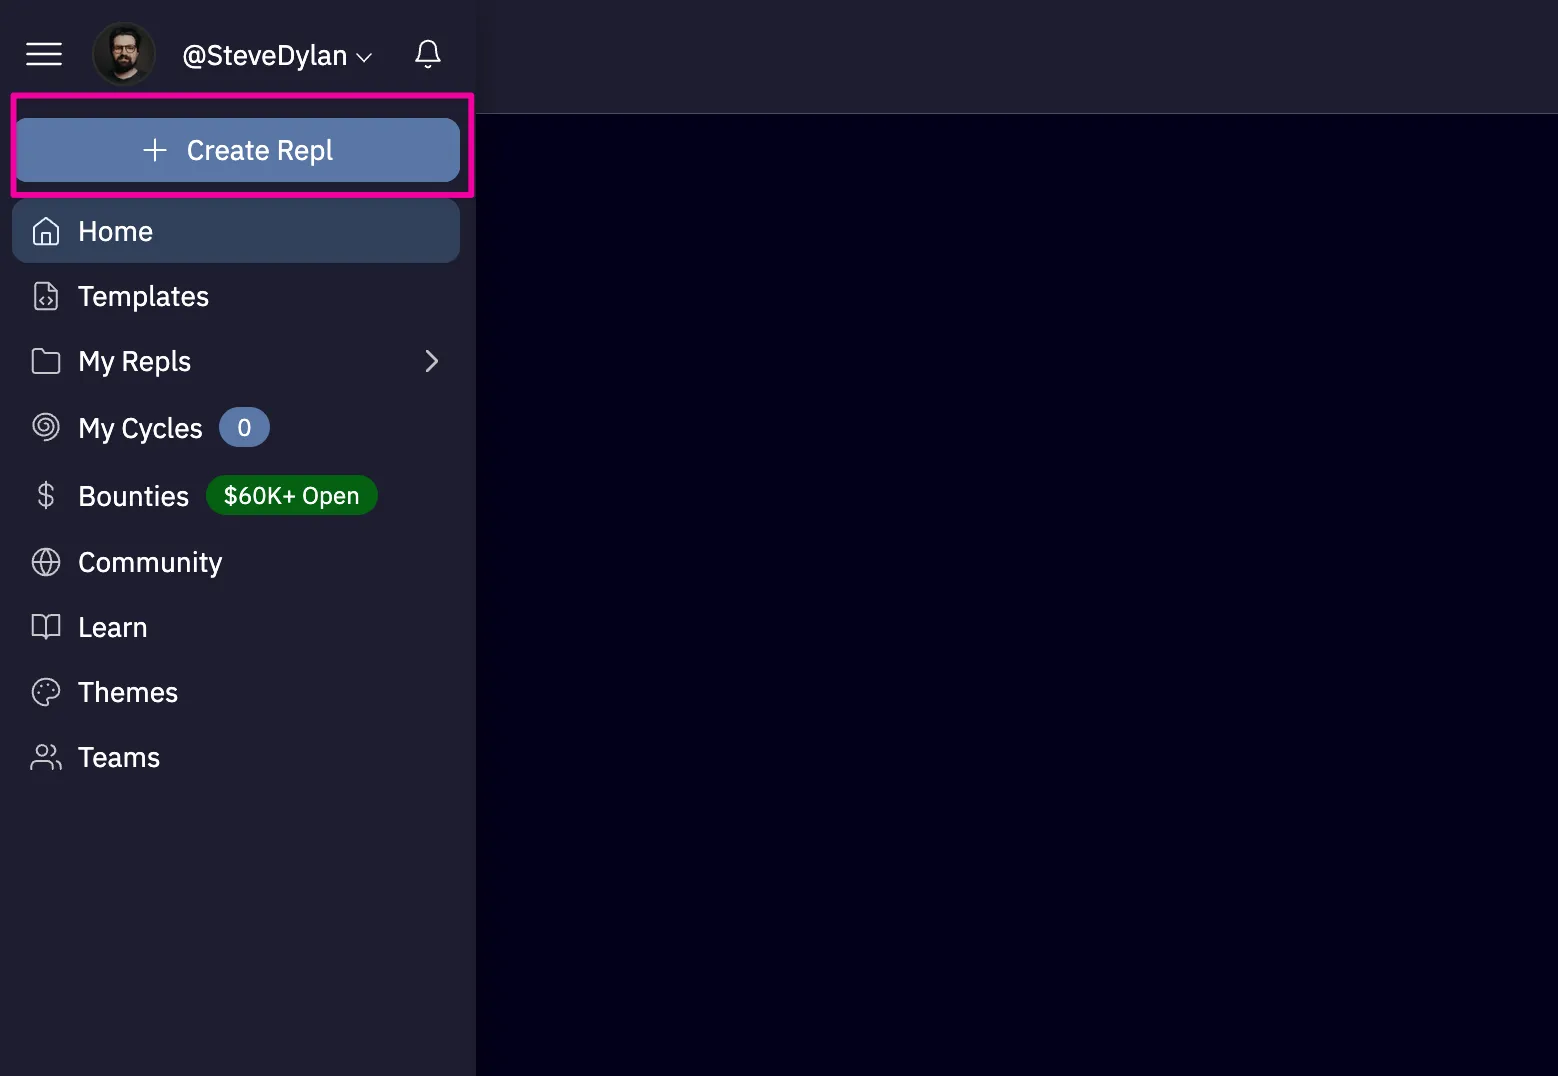
Task: Click the Themes palette icon
Action: [x=46, y=692]
